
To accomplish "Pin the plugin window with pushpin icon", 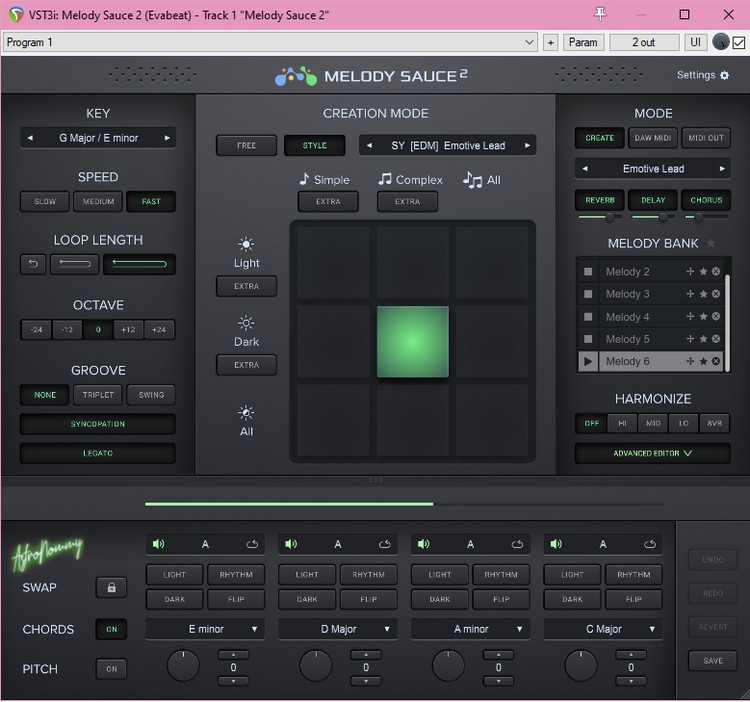I will (600, 14).
